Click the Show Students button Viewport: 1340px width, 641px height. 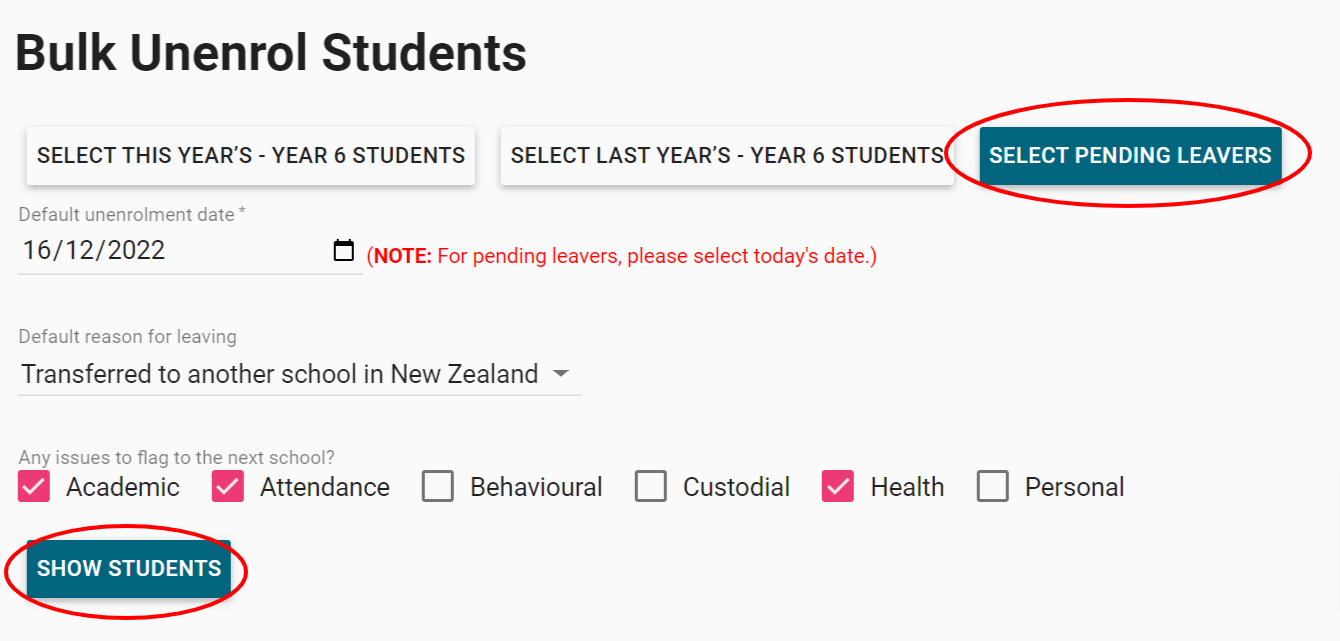click(129, 568)
